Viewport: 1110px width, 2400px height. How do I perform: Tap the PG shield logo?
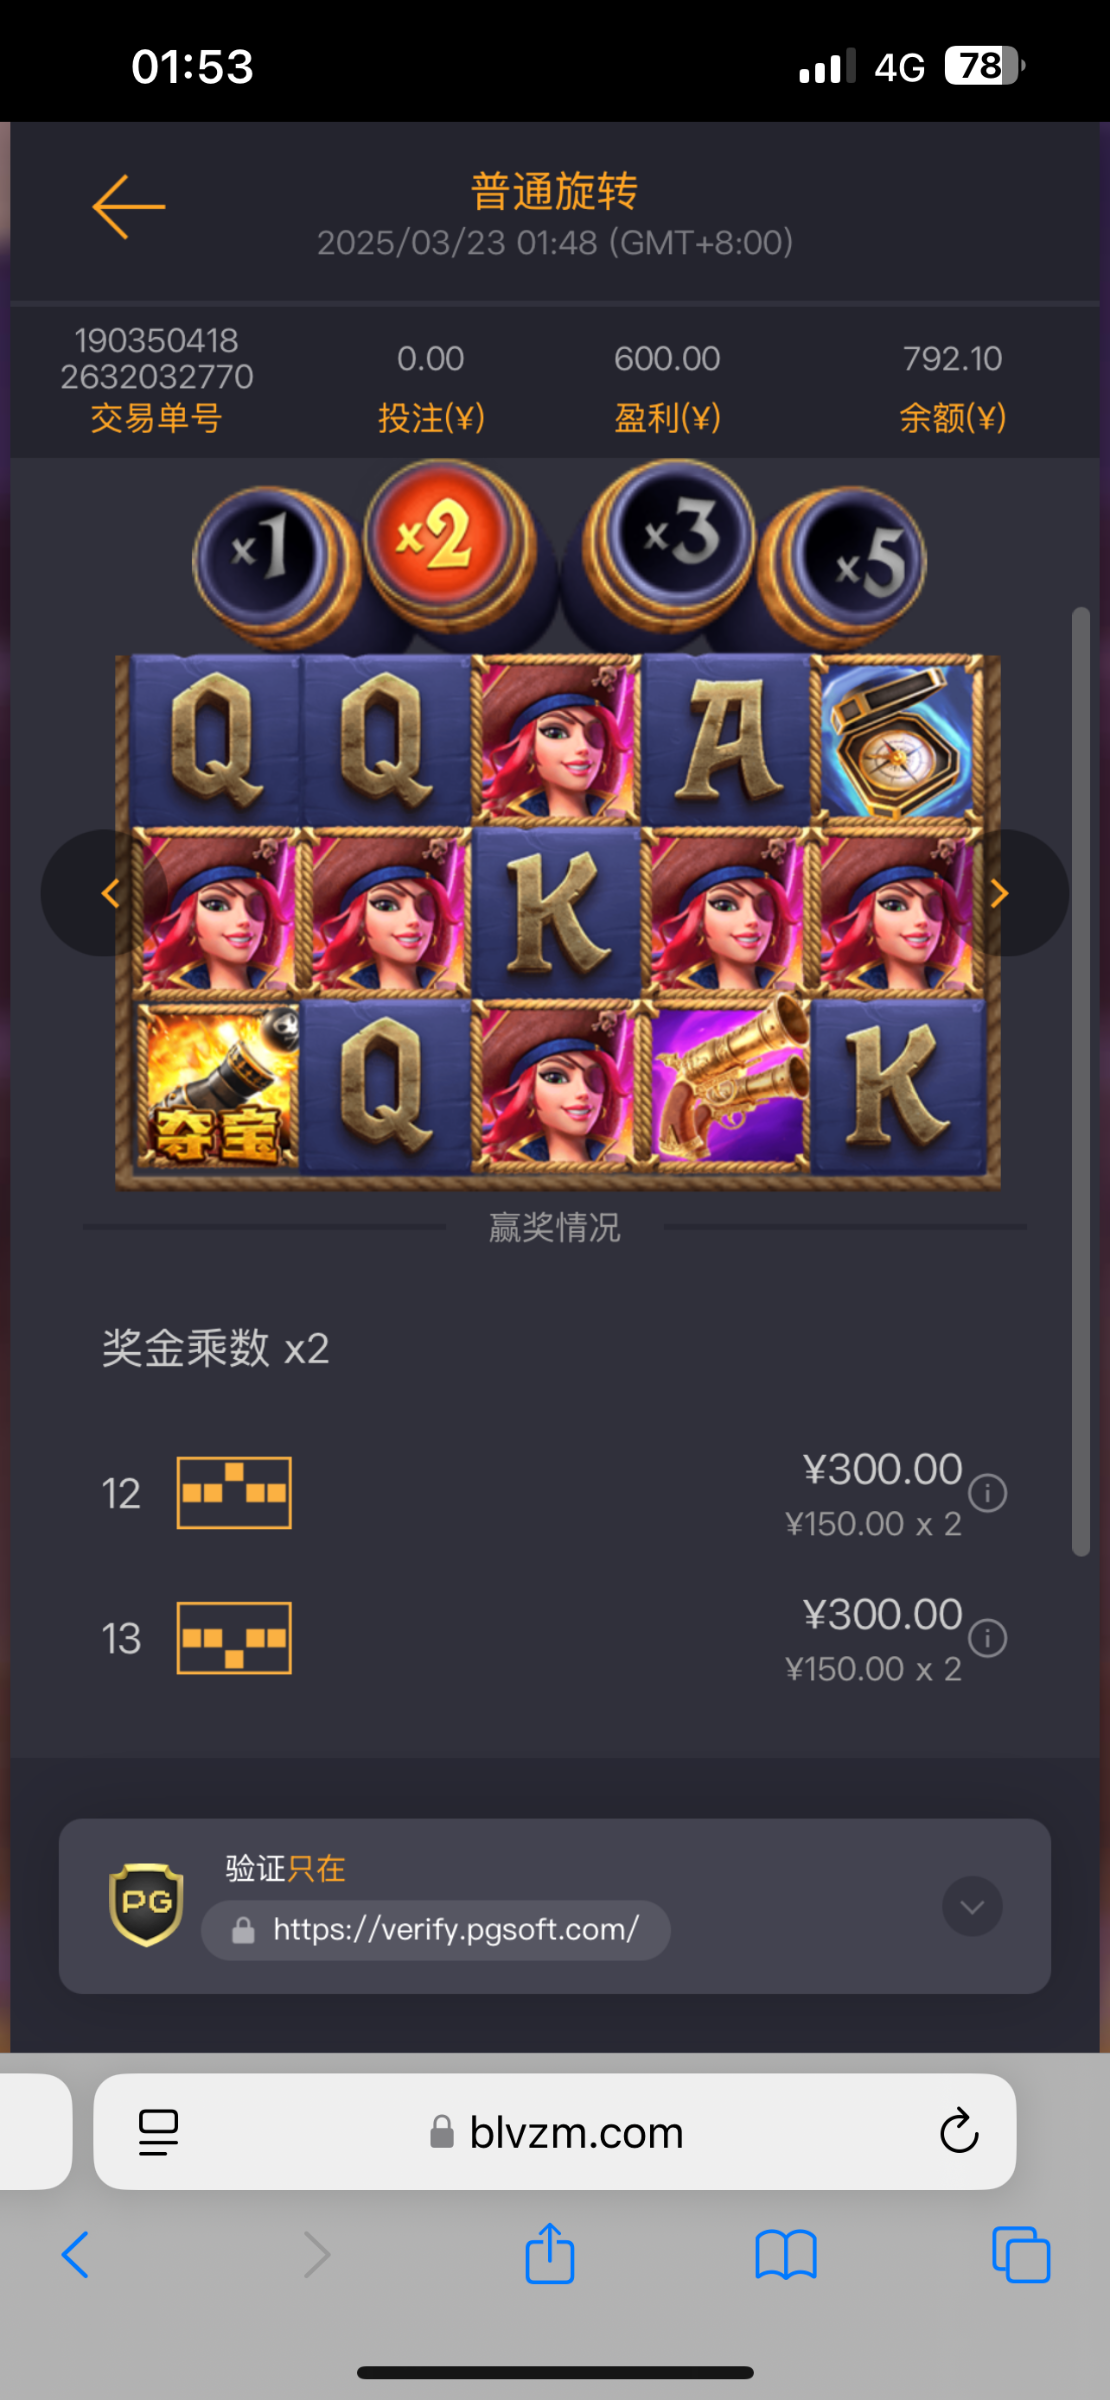tap(146, 1904)
